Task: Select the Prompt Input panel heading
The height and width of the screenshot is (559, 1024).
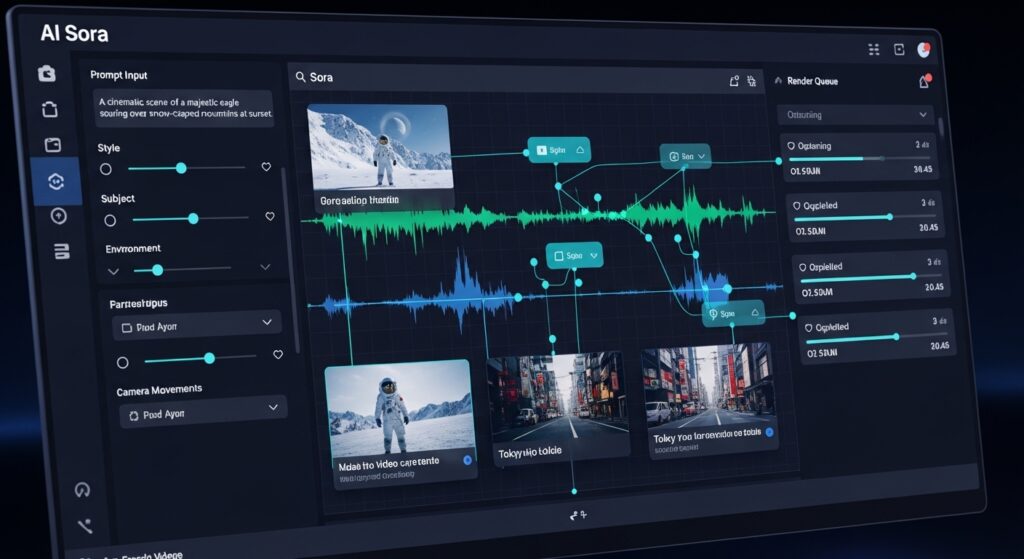Action: [119, 75]
